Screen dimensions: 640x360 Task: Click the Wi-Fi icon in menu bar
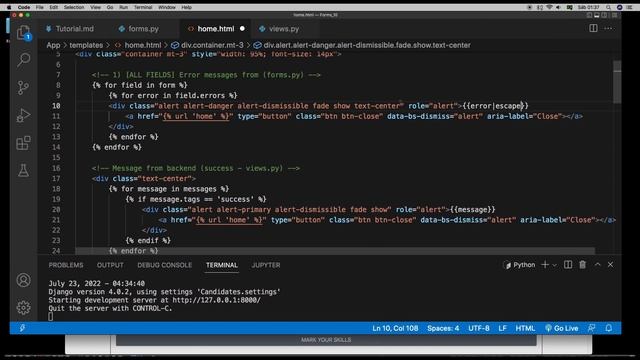[x=549, y=7]
